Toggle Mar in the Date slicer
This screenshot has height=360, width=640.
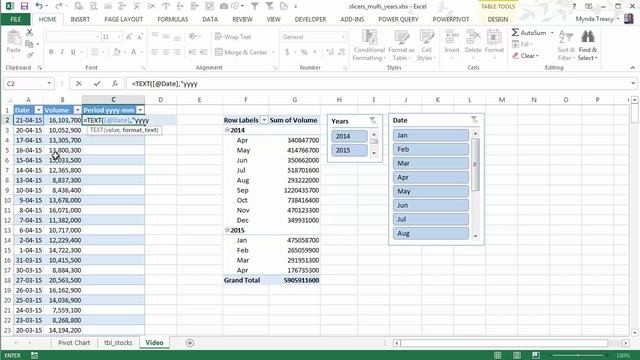431,163
